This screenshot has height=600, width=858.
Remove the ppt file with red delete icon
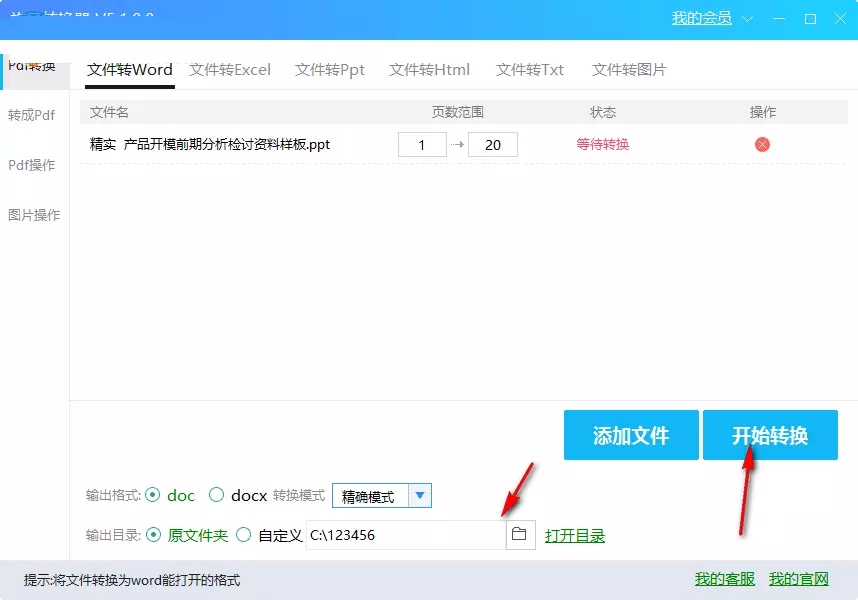761,144
